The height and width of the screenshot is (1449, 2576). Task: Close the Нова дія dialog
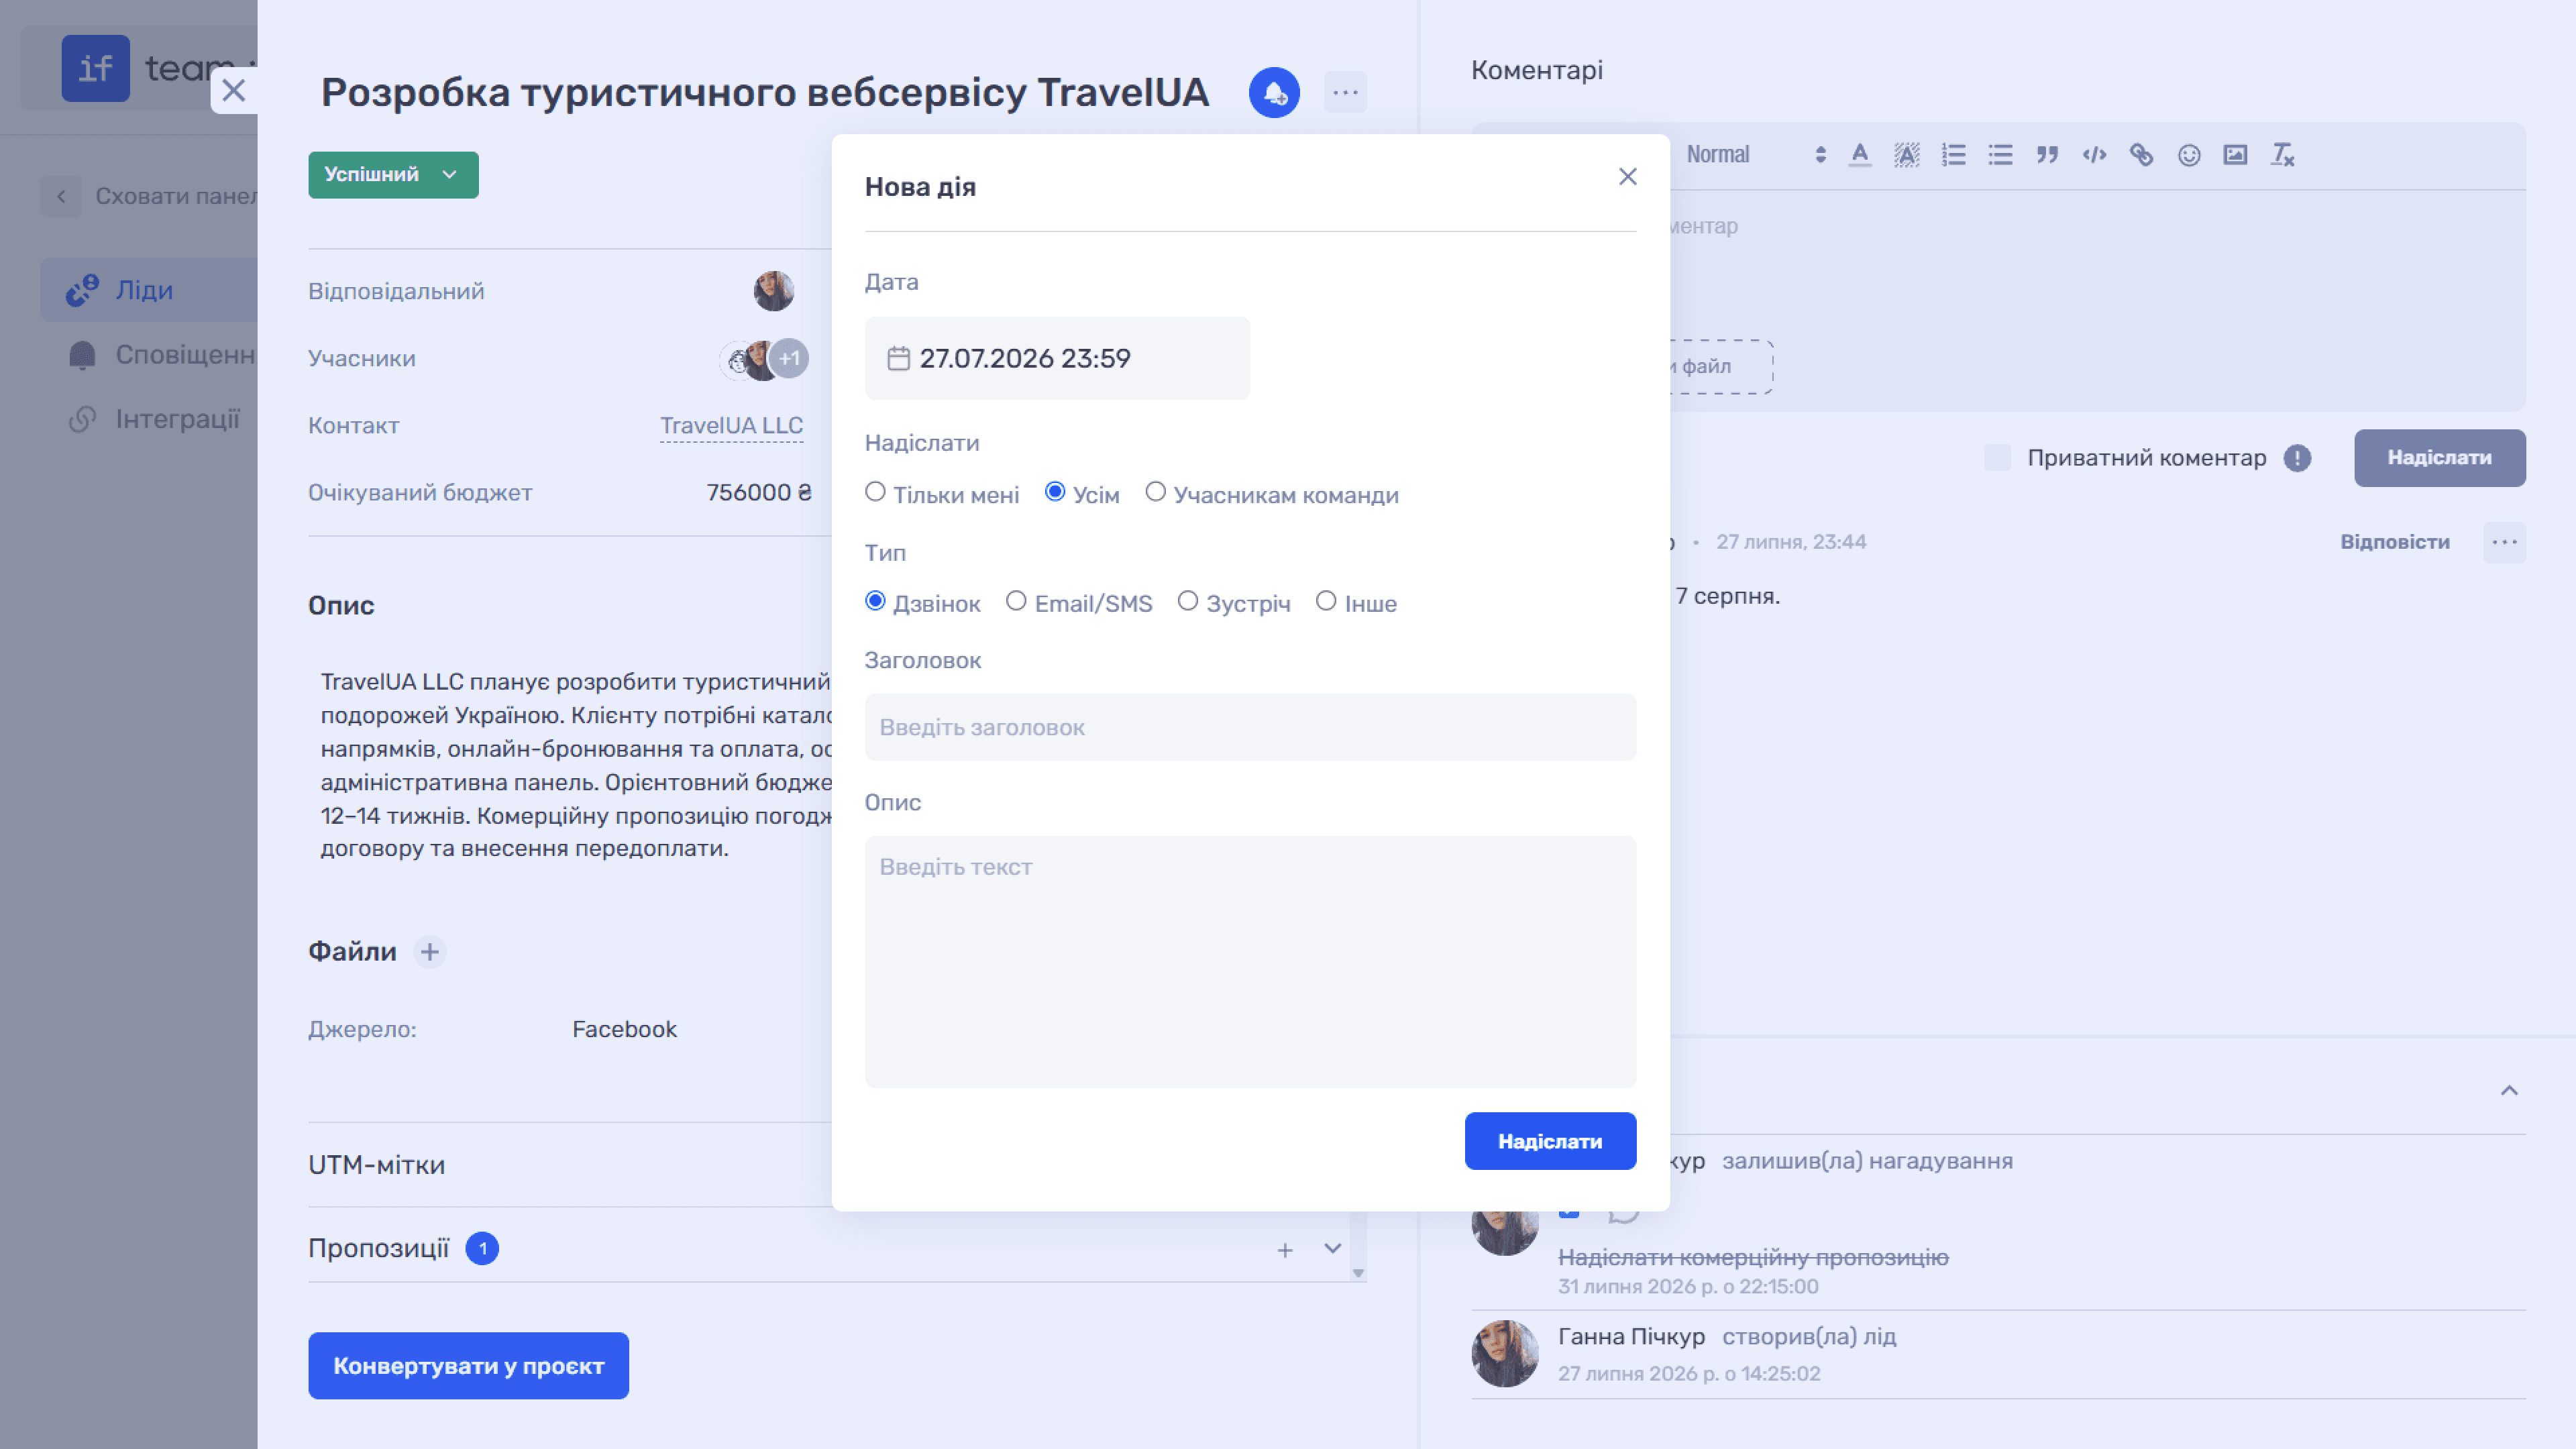coord(1628,177)
